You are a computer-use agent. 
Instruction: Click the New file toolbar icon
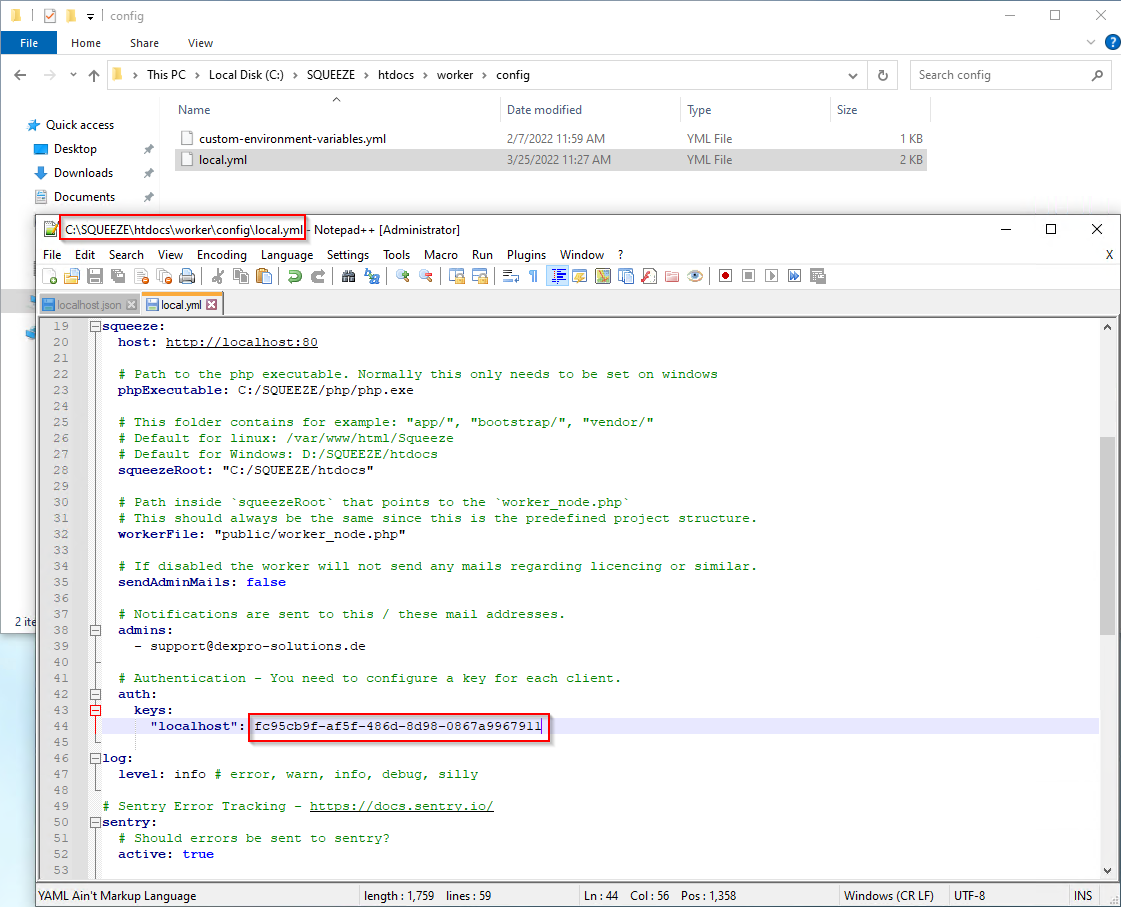click(49, 276)
